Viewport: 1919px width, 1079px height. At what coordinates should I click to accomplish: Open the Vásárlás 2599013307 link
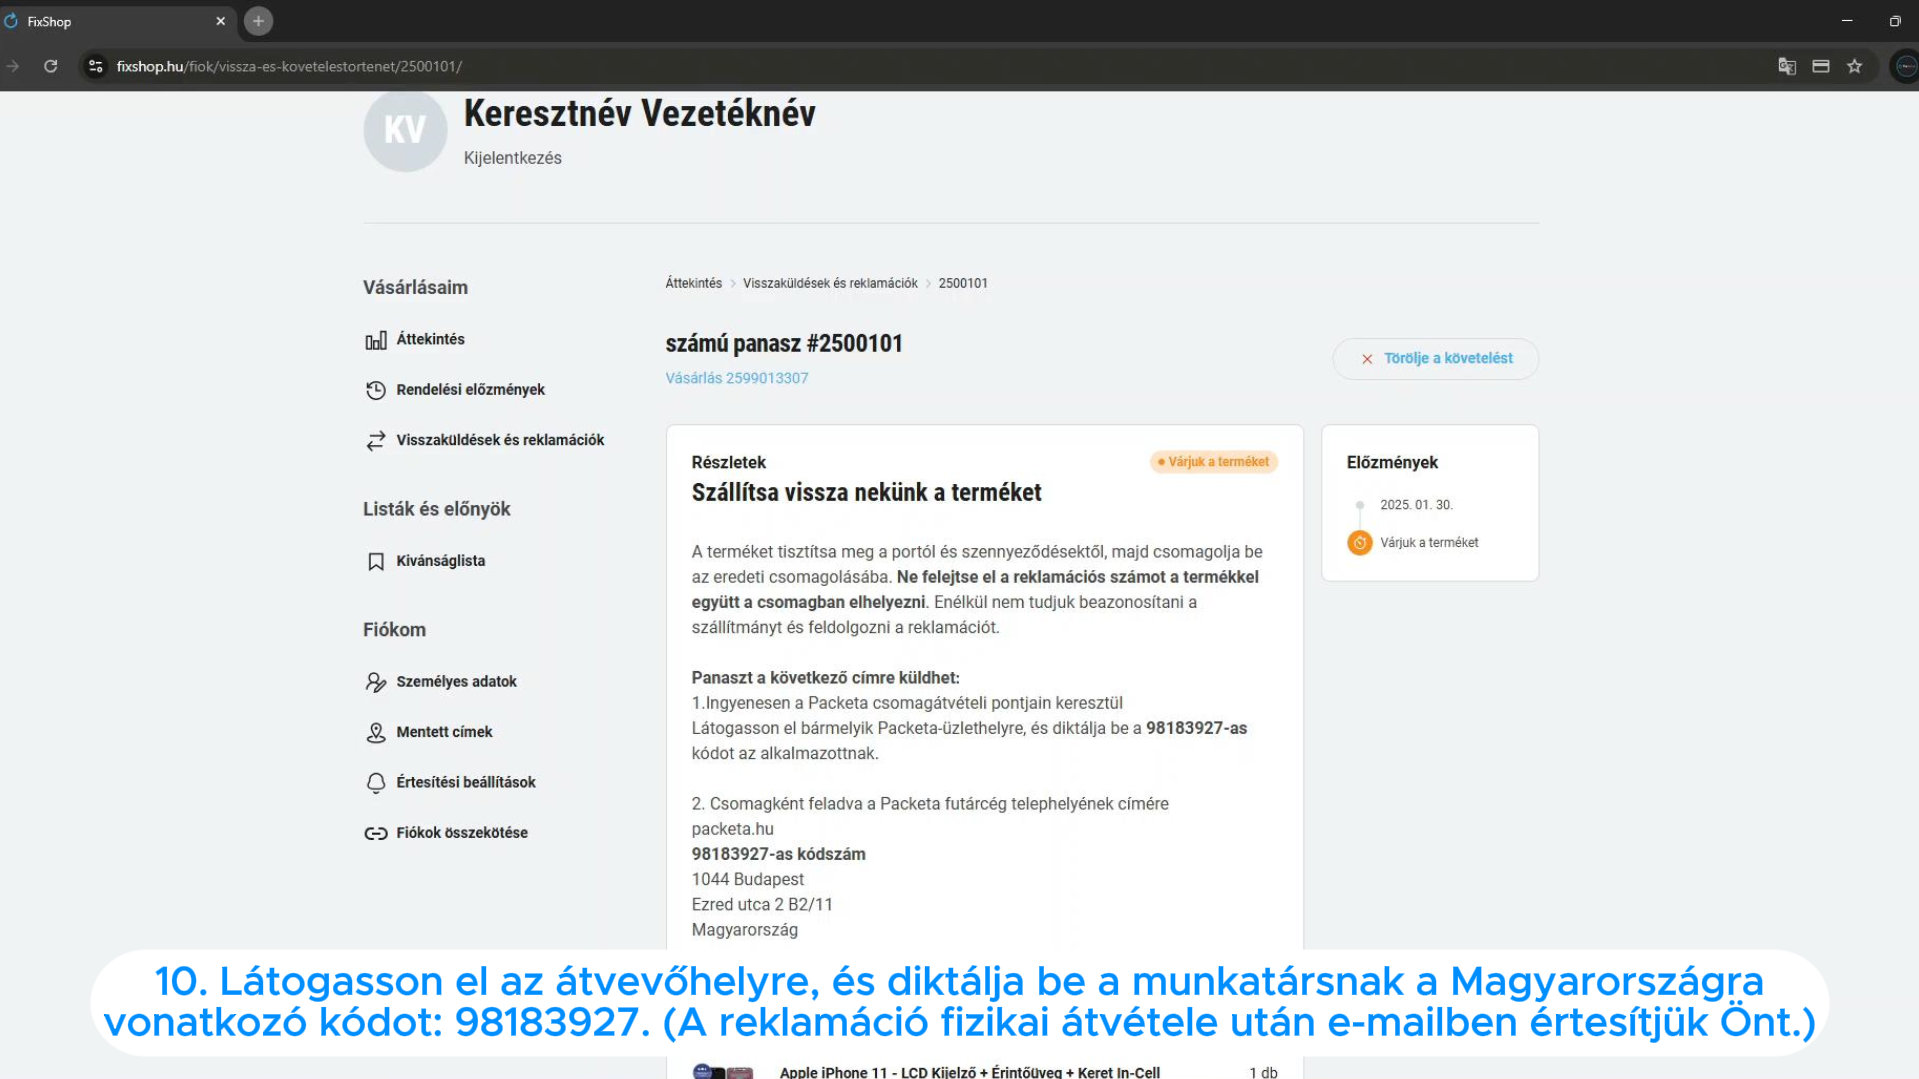[736, 378]
